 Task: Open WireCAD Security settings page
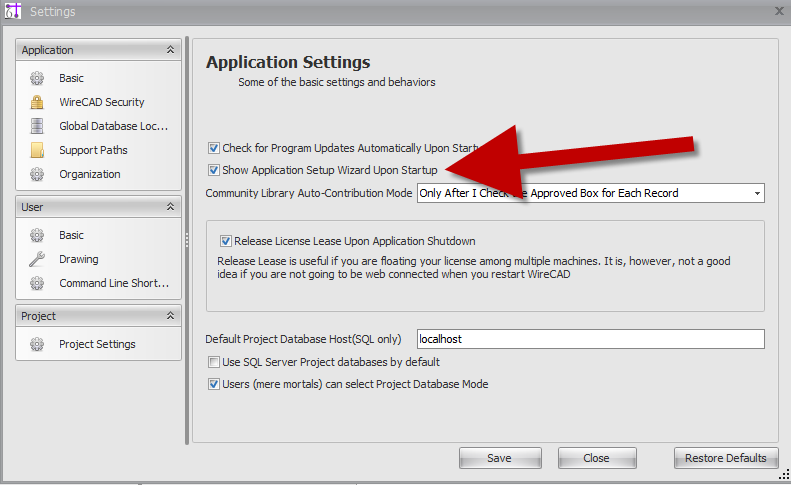tap(101, 102)
